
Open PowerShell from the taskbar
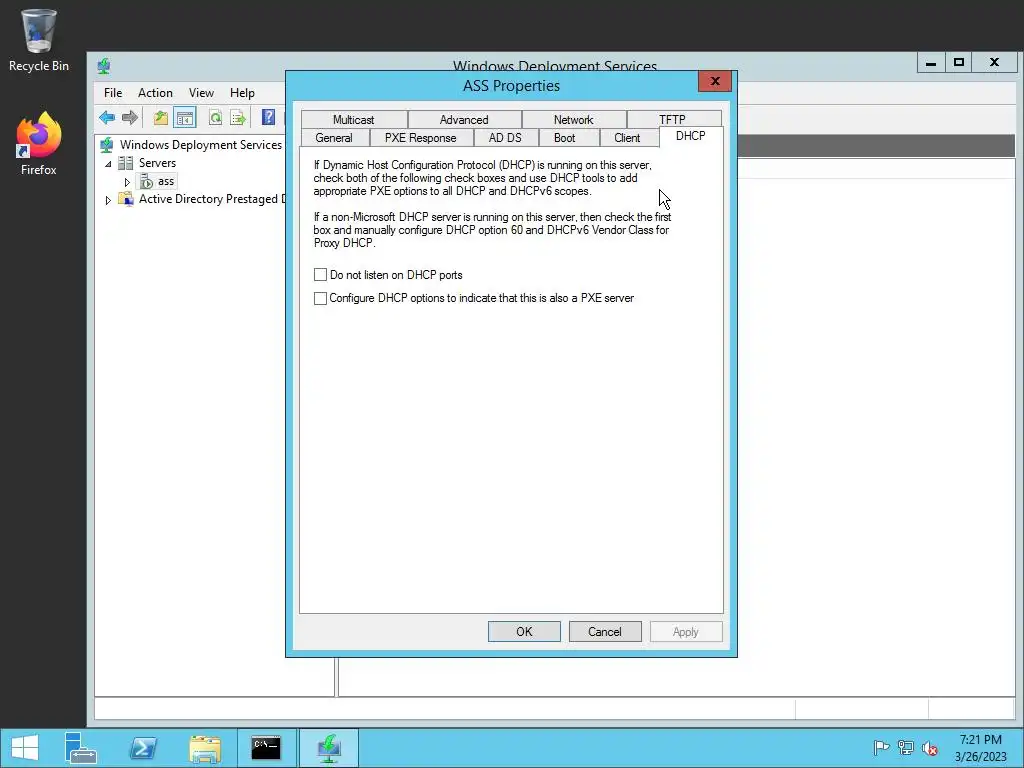(142, 748)
